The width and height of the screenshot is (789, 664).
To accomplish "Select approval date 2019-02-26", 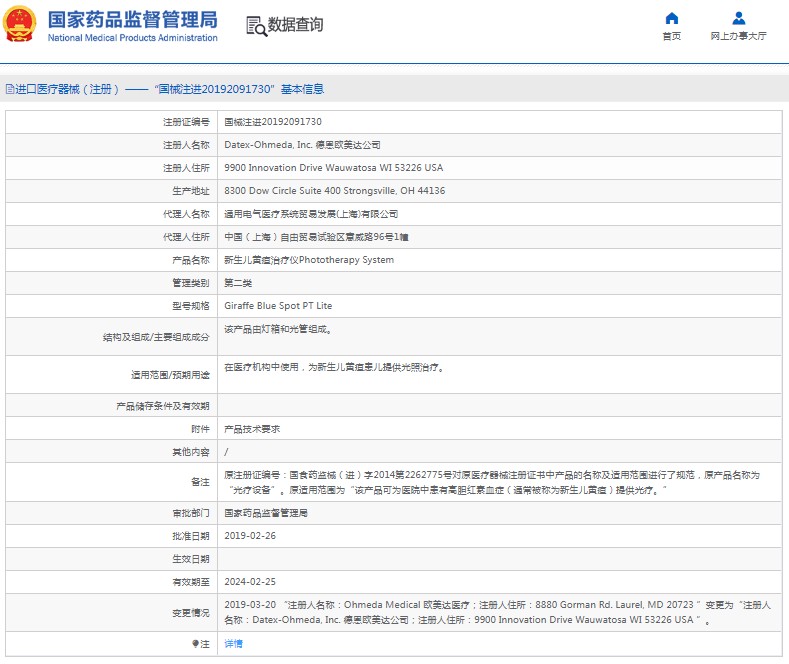I will click(x=250, y=536).
